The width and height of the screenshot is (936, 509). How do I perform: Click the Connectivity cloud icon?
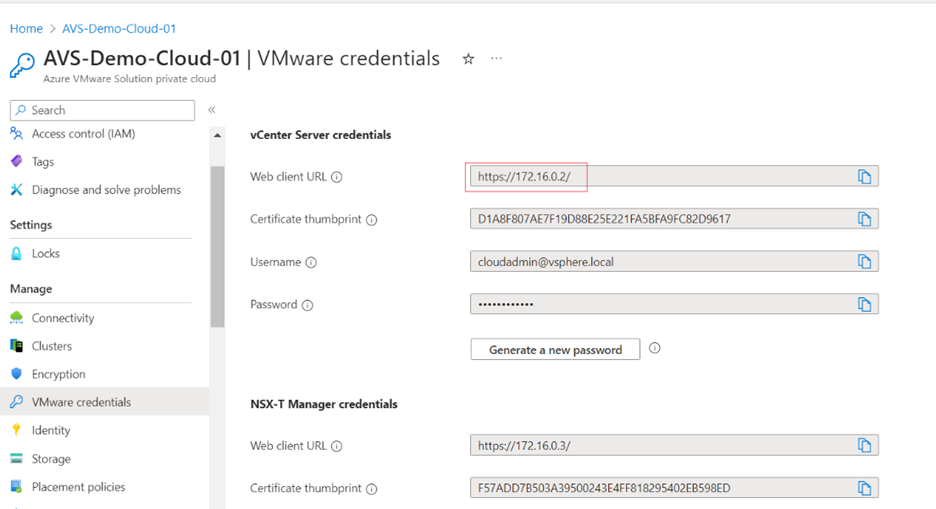coord(17,317)
